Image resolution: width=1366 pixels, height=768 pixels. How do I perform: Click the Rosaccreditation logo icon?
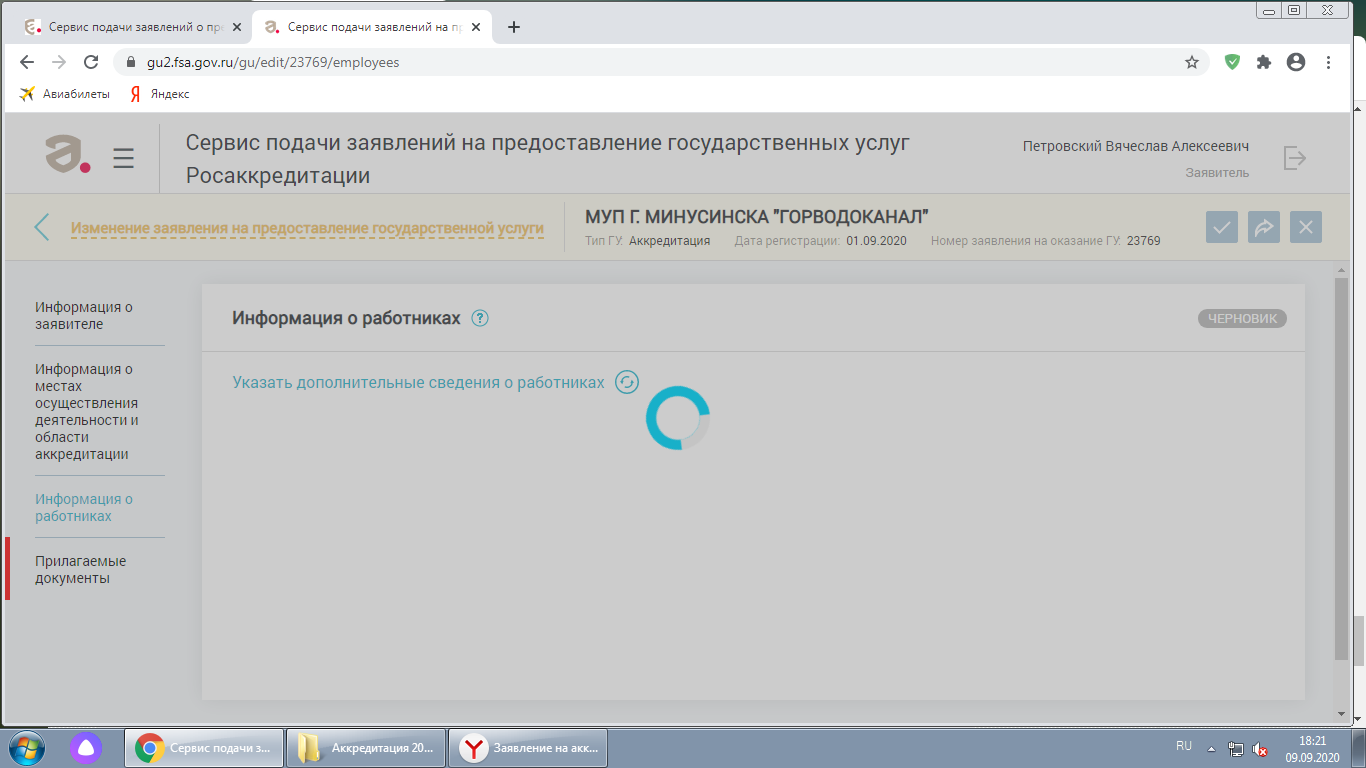coord(68,155)
